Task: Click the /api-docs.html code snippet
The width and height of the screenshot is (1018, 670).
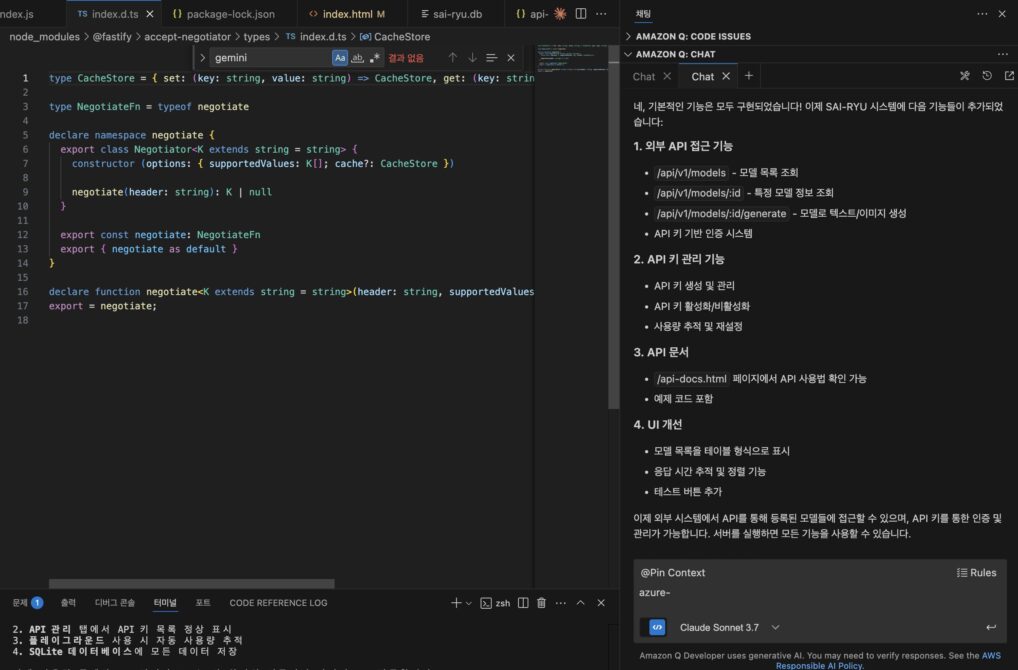Action: pos(691,378)
